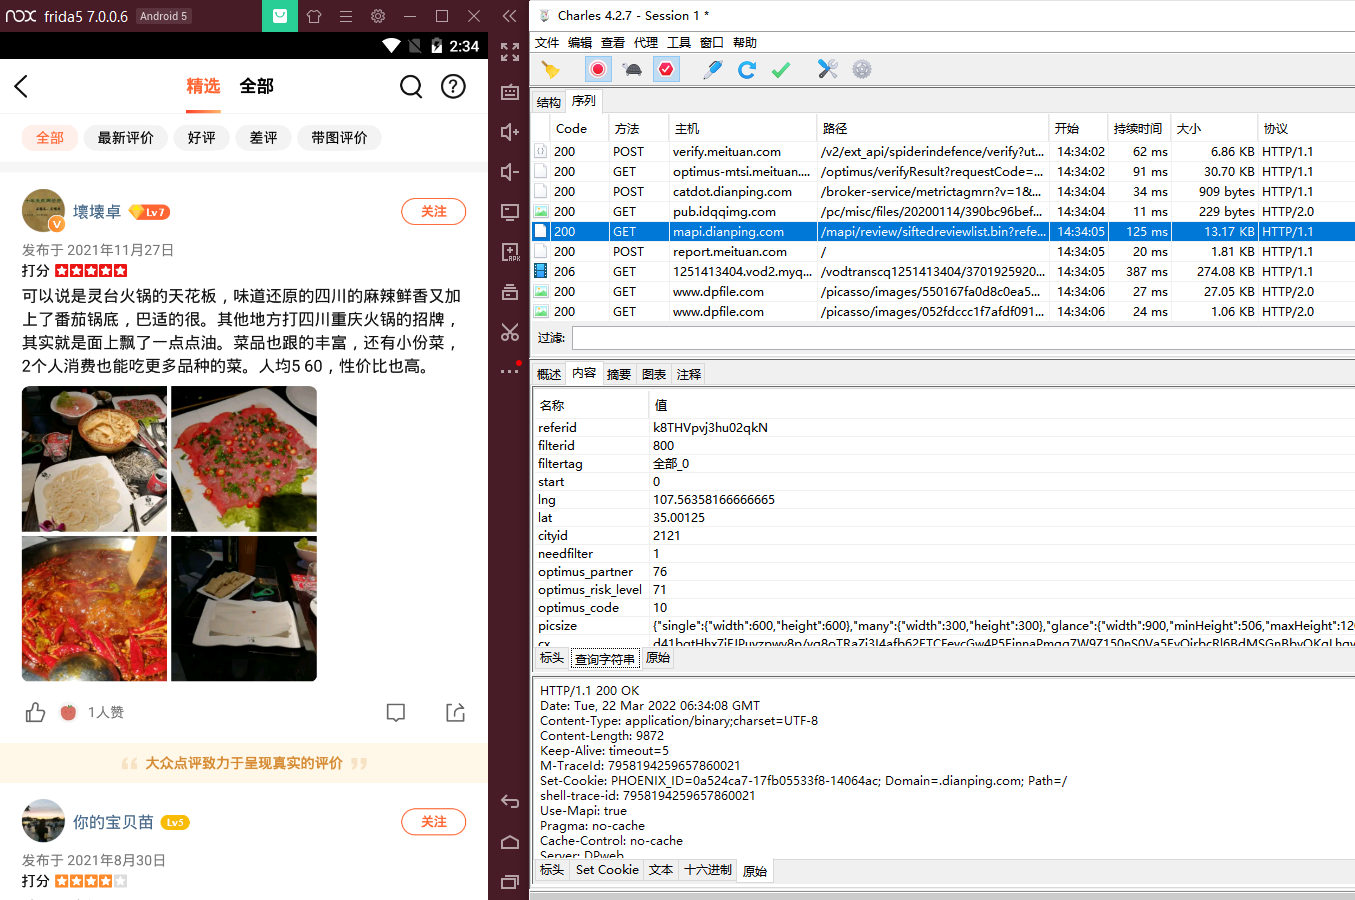
Task: Click Nox Android home icon
Action: point(510,842)
